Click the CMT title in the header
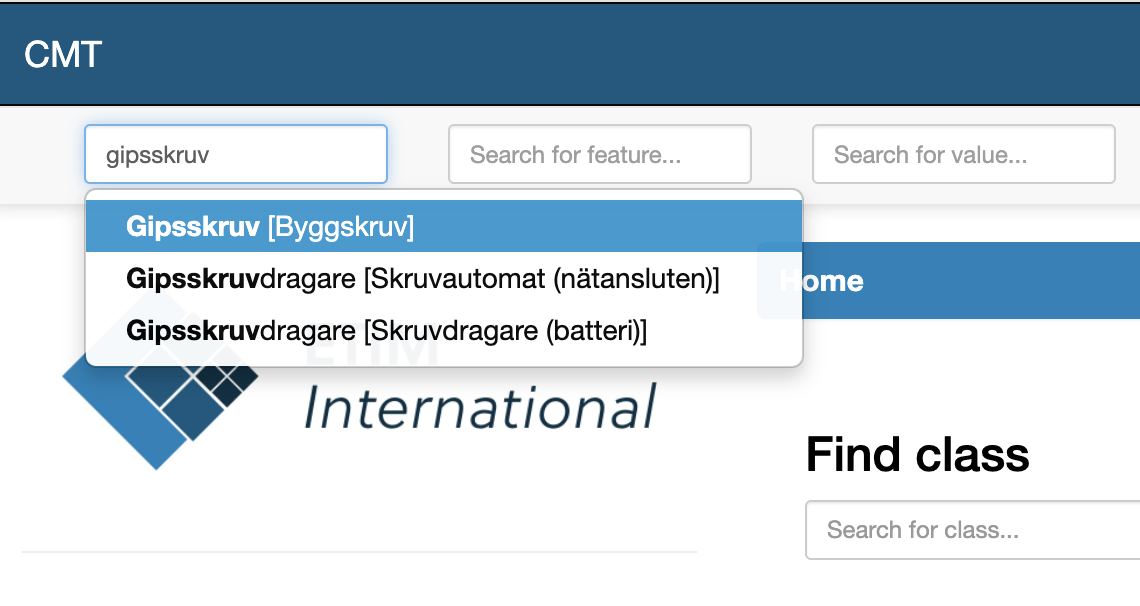 [x=63, y=54]
